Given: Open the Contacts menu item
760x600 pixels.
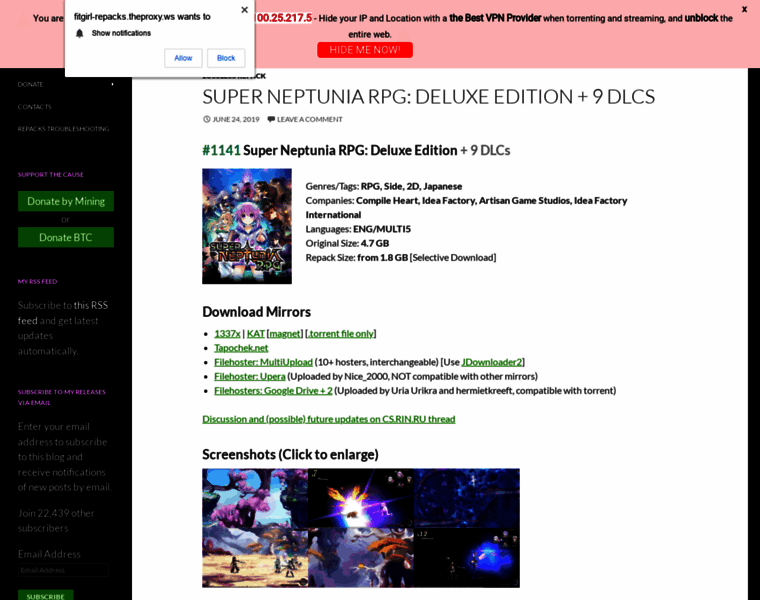Looking at the screenshot, I should [x=34, y=107].
